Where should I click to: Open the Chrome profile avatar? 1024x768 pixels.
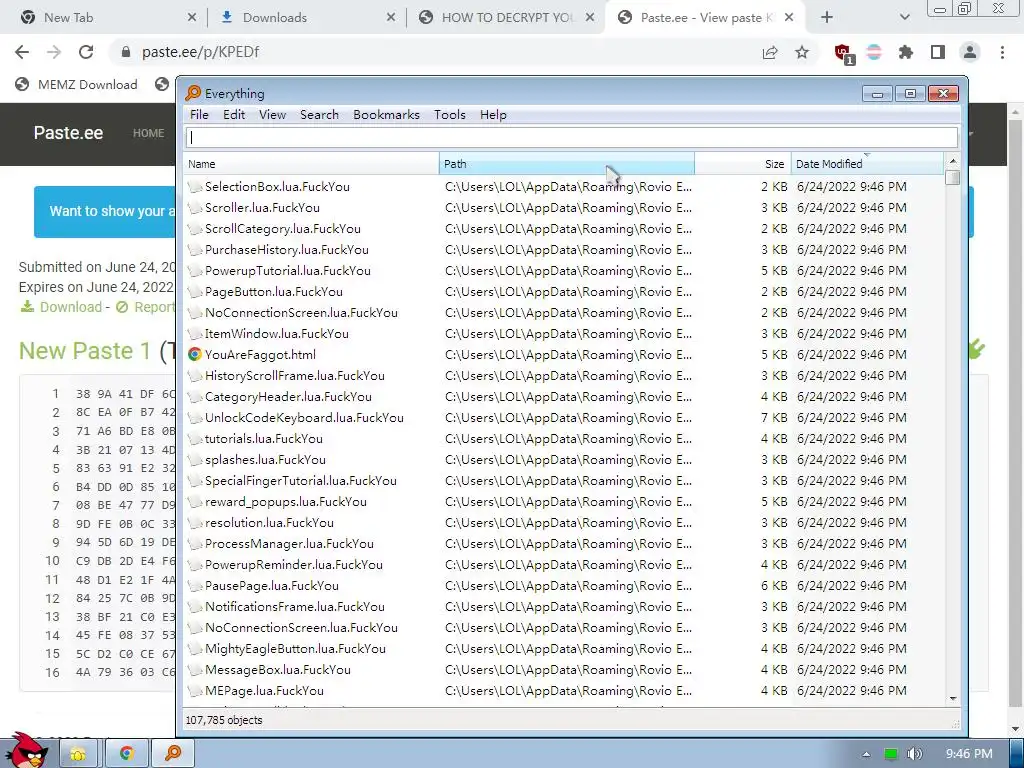click(x=970, y=52)
